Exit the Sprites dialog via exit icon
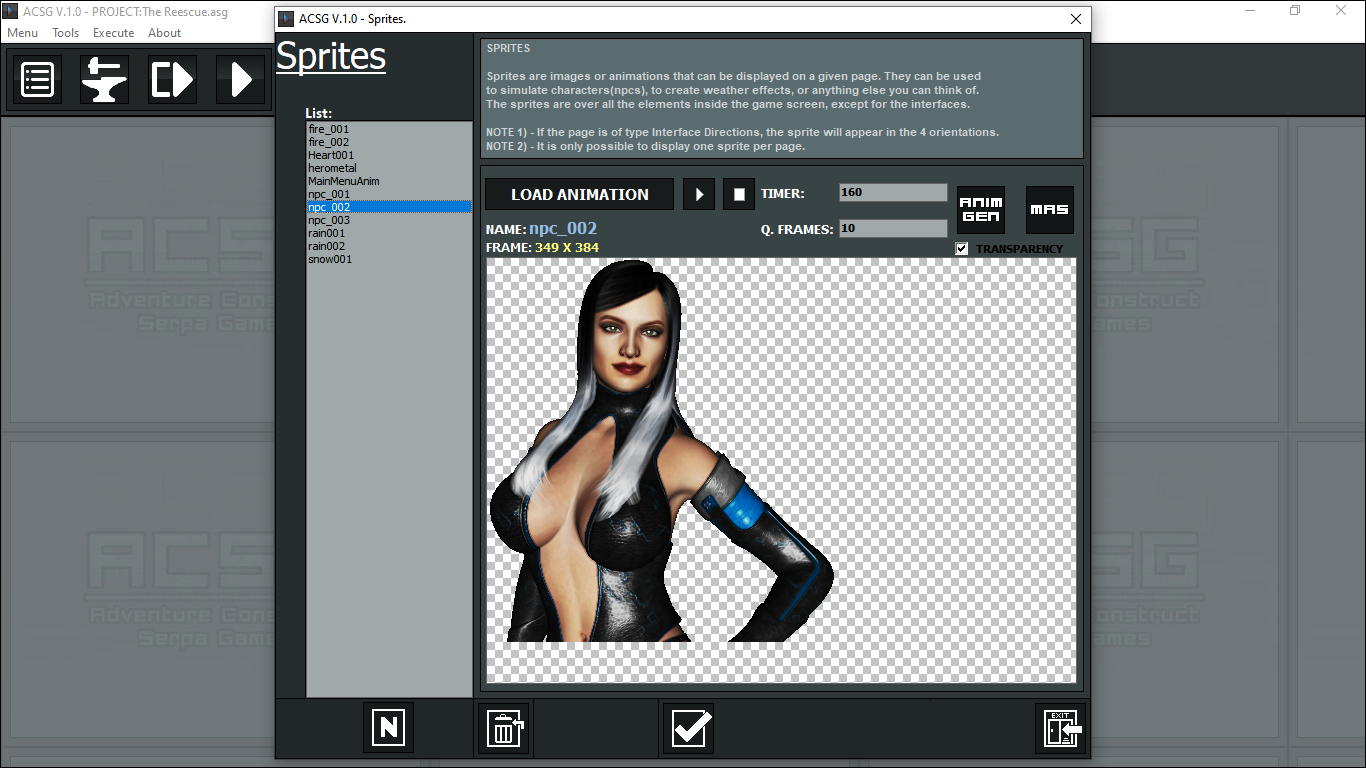The height and width of the screenshot is (768, 1366). point(1060,727)
